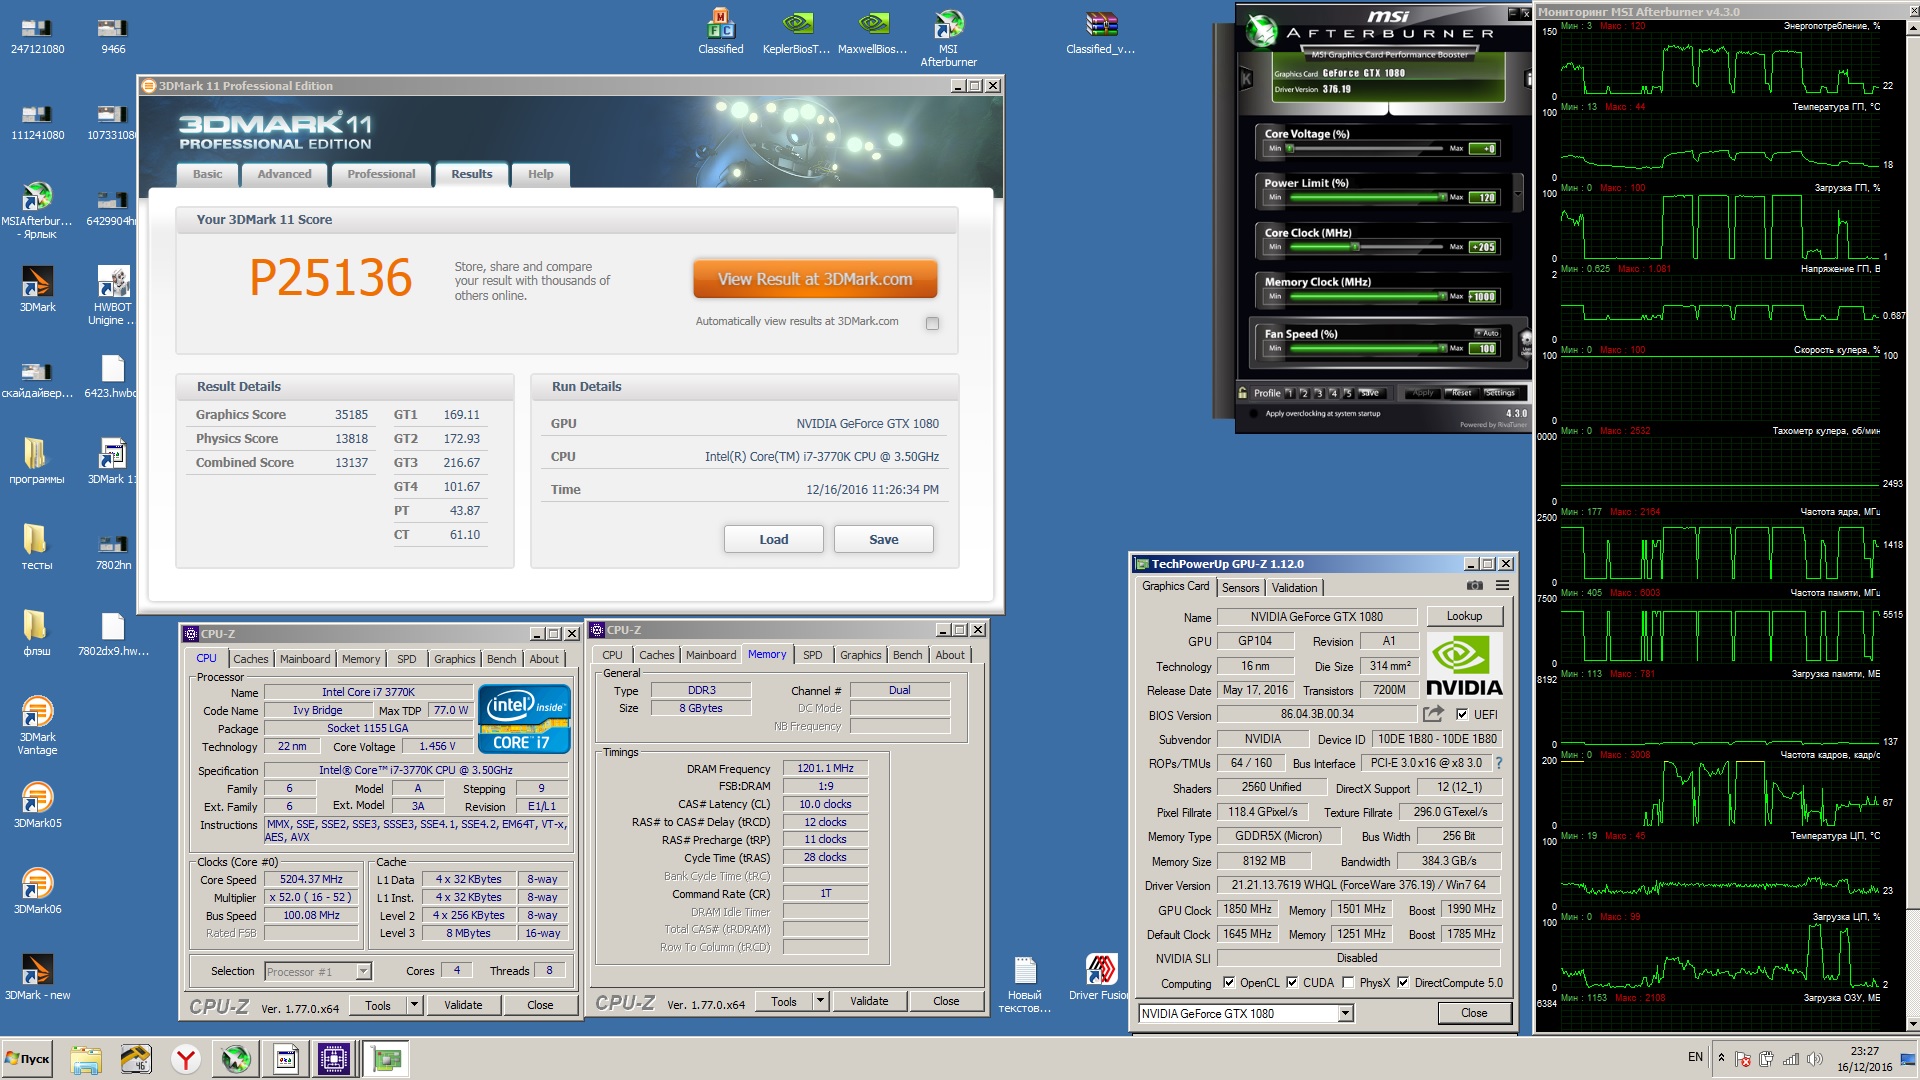Click Lookup button in GPU-Z

[x=1464, y=616]
